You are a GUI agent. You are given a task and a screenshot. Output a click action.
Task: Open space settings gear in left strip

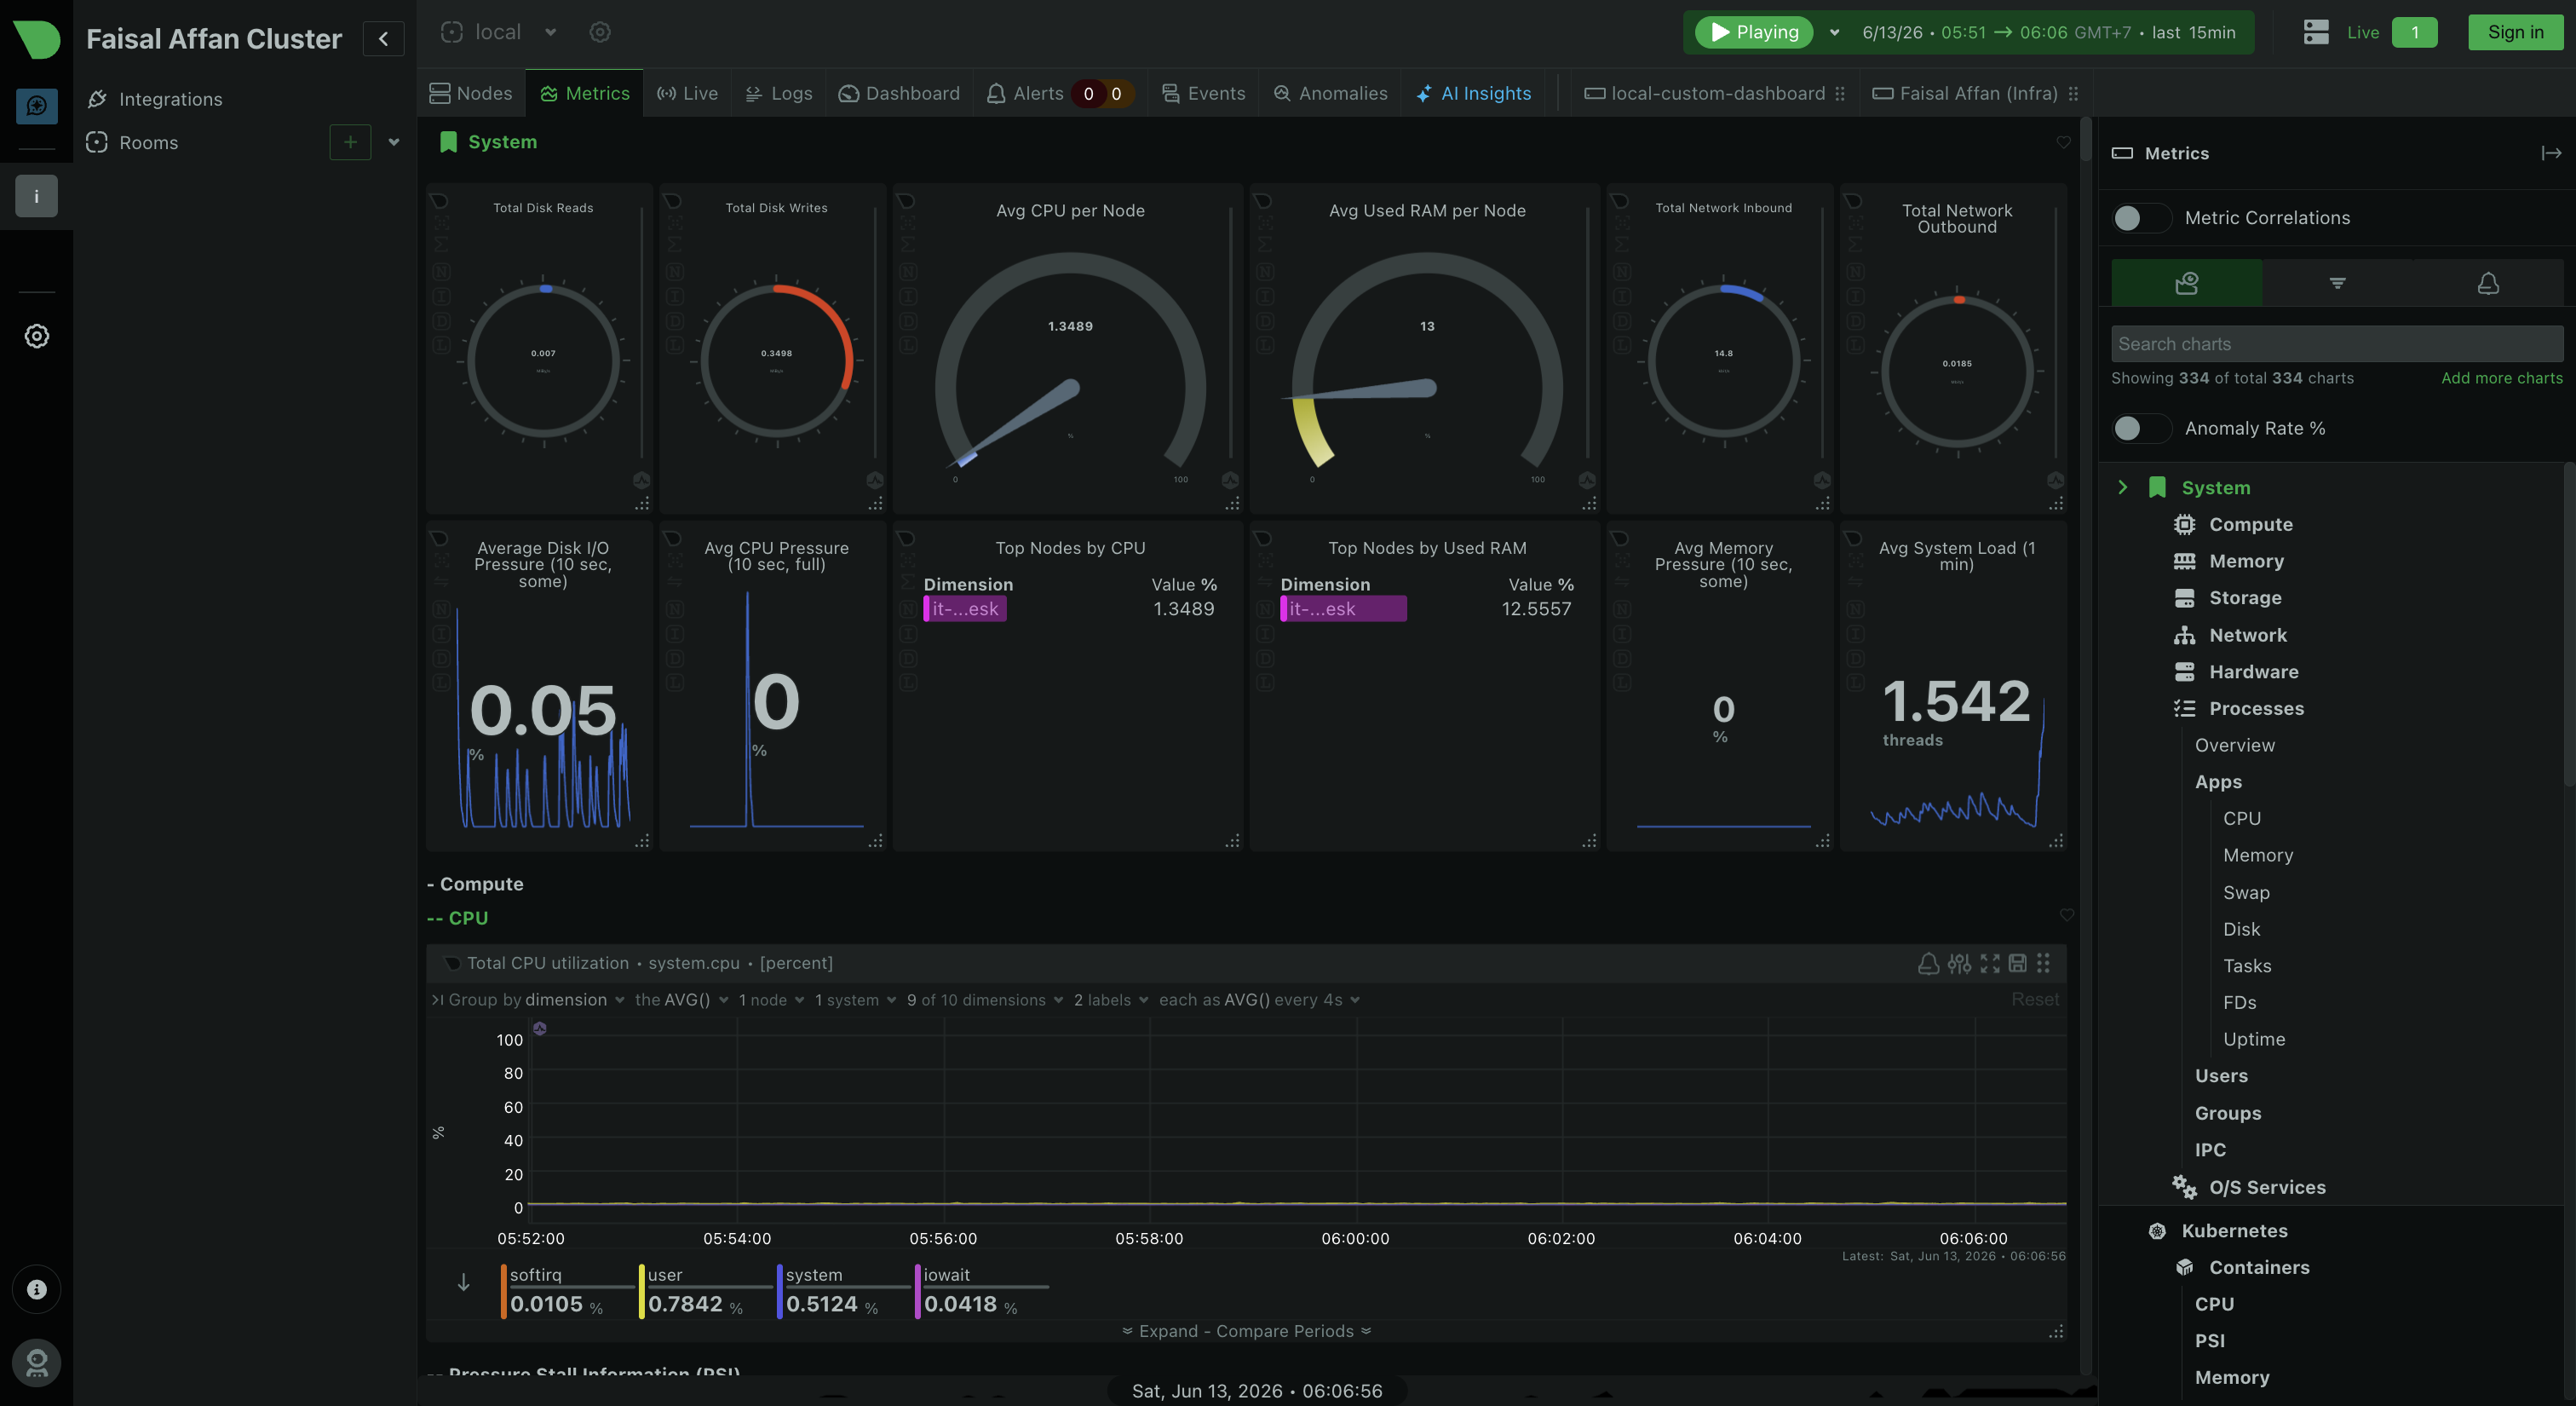36,336
